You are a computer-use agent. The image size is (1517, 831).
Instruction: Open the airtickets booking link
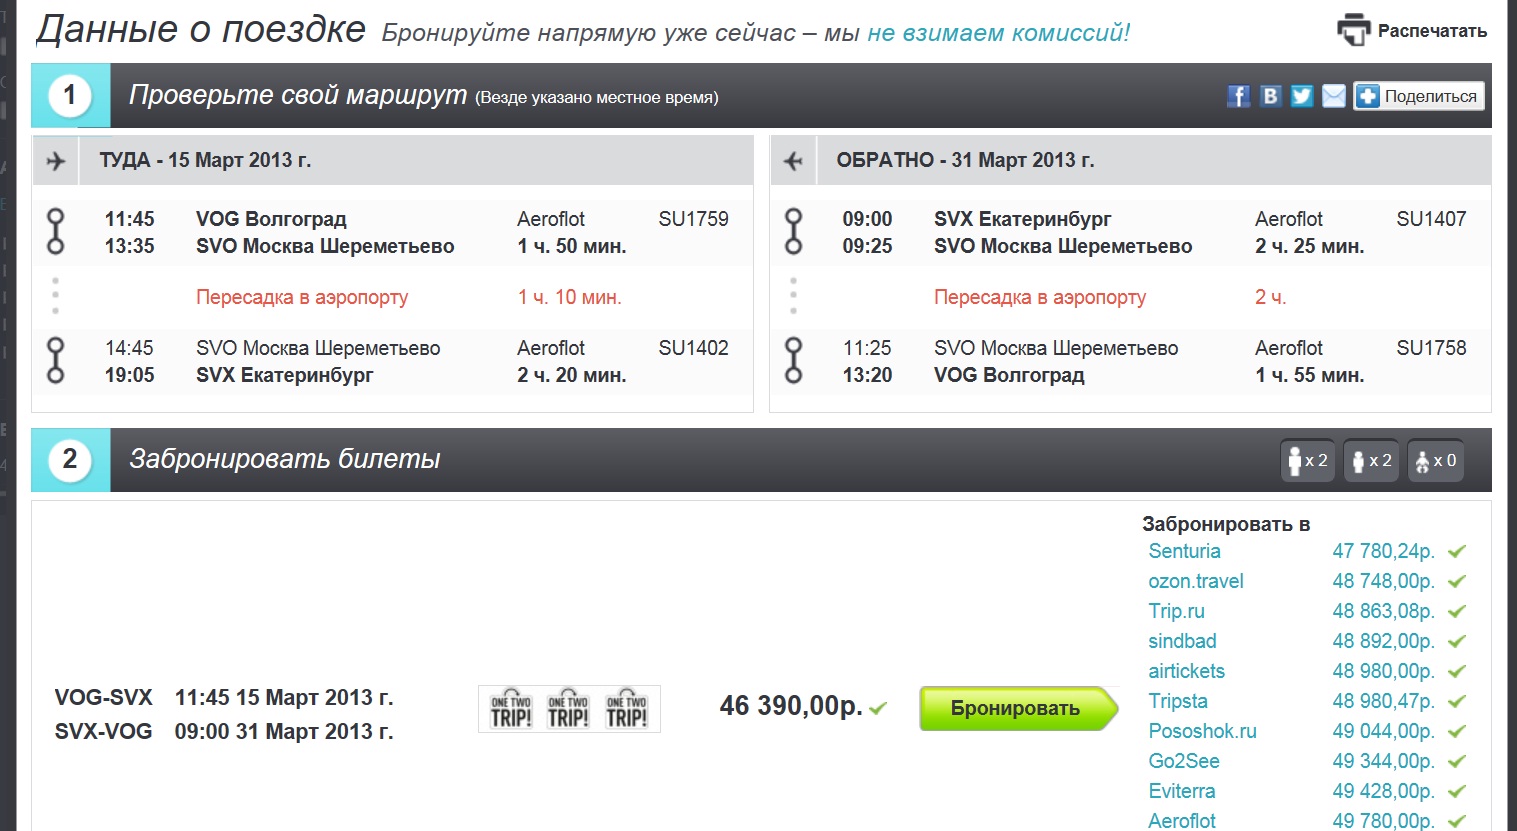(x=1187, y=671)
